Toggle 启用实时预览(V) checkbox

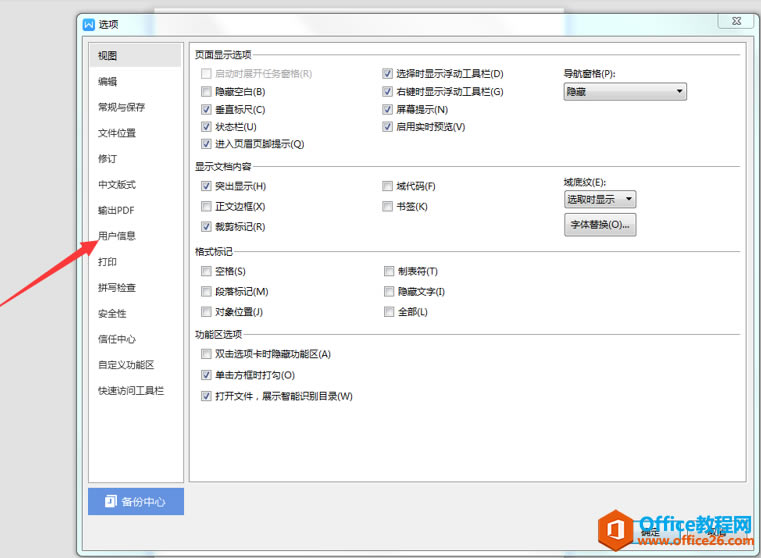(x=387, y=127)
